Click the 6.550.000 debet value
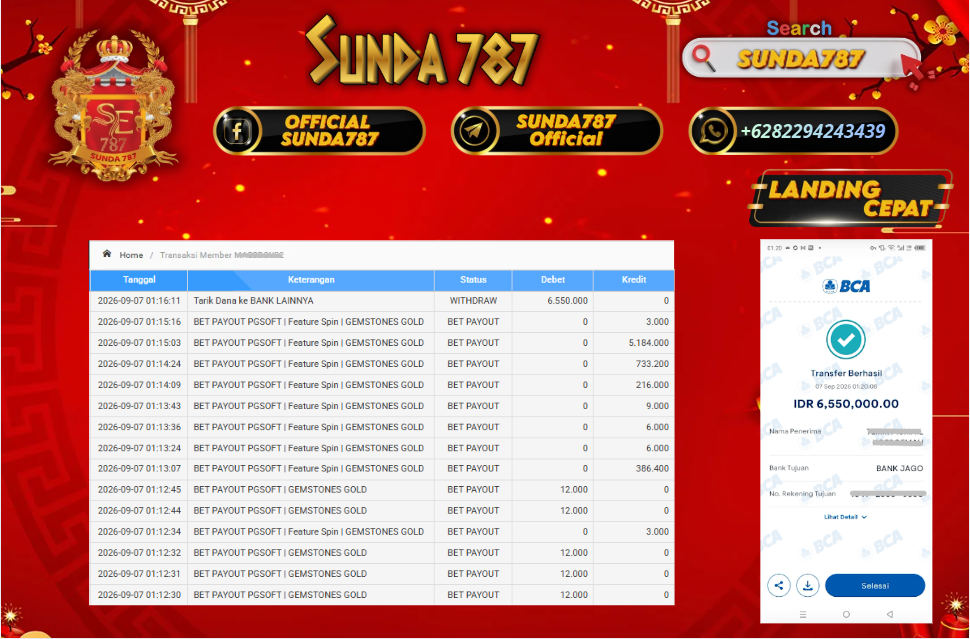 (x=567, y=301)
